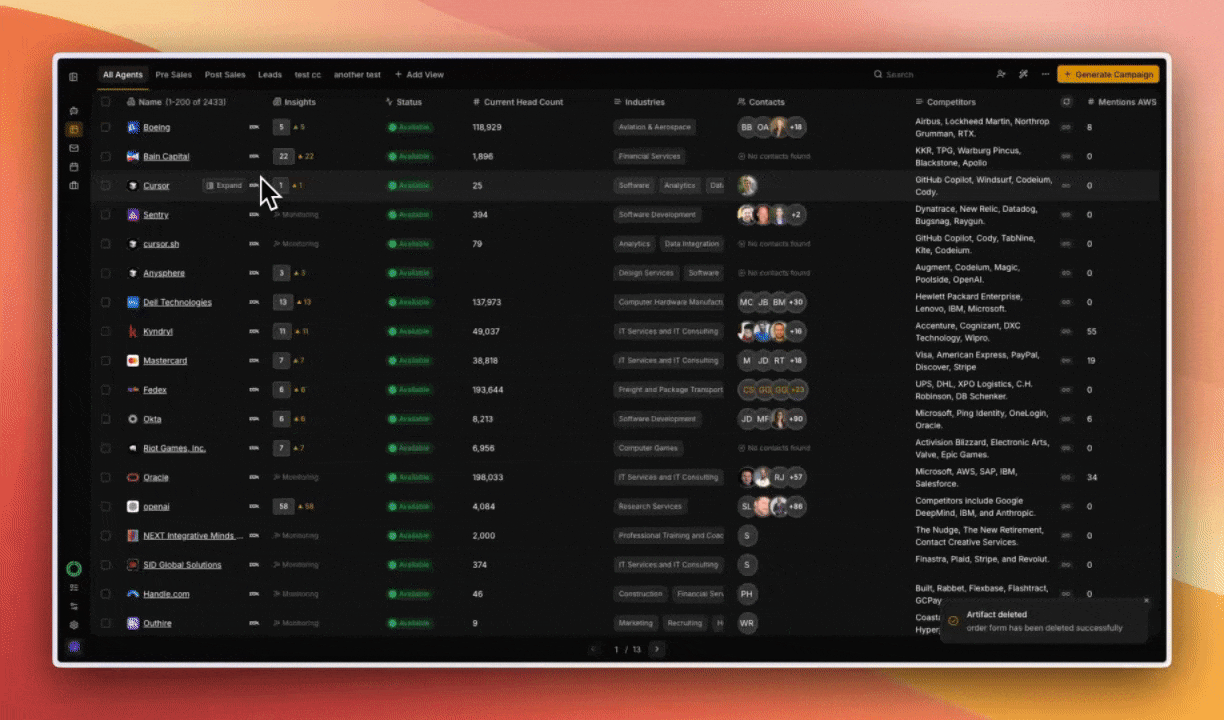The width and height of the screenshot is (1224, 720).
Task: Switch to the Pre Sales tab
Action: (x=173, y=75)
